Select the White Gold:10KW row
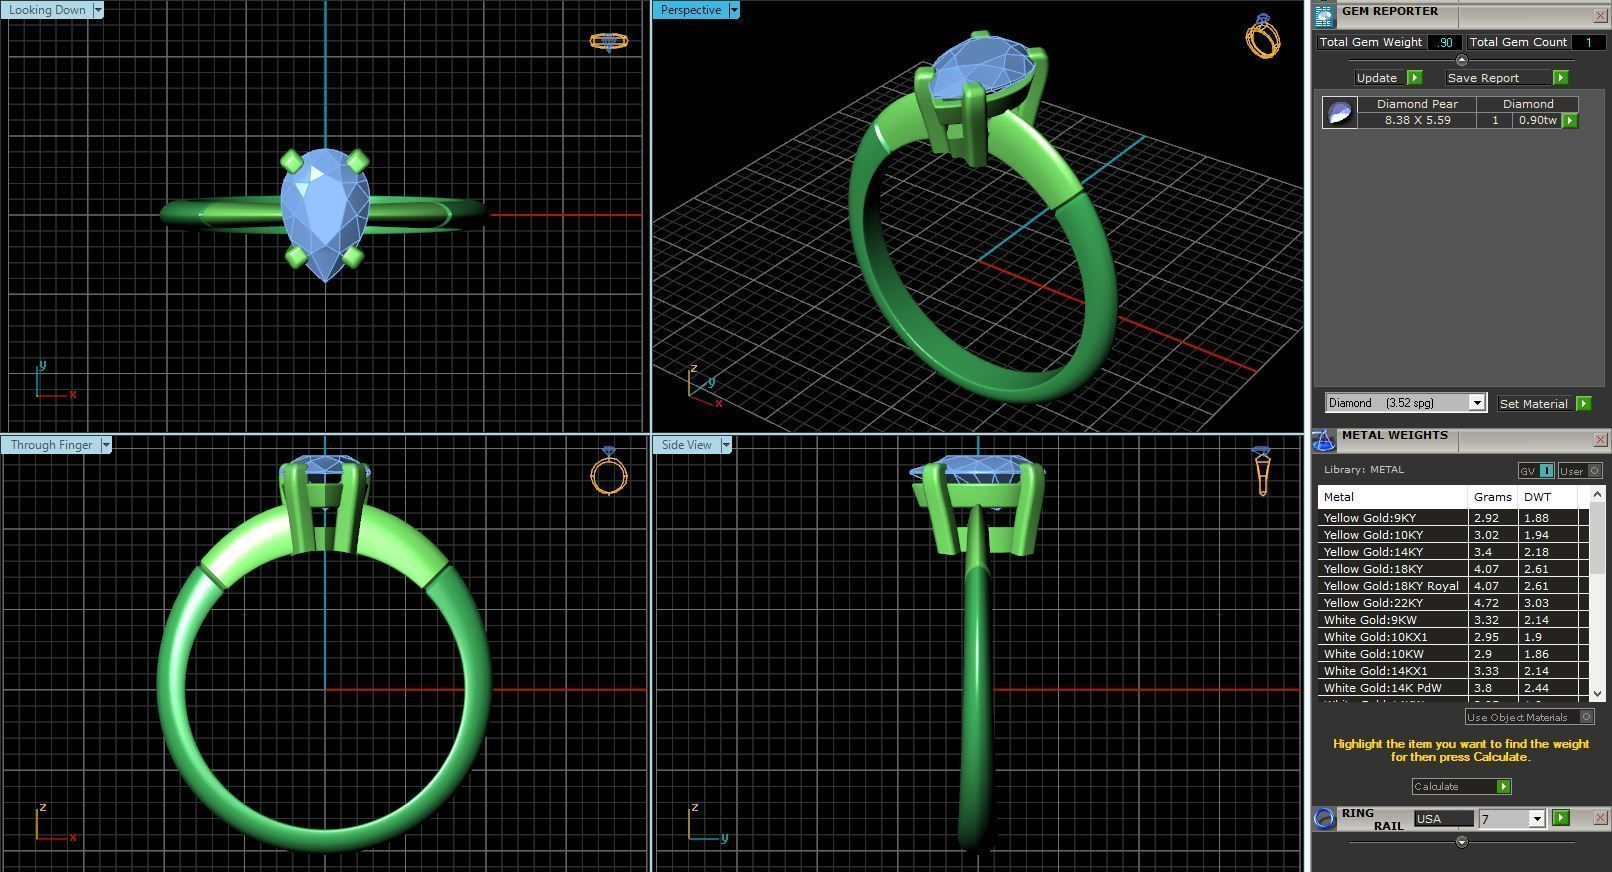Viewport: 1612px width, 872px height. click(1453, 654)
